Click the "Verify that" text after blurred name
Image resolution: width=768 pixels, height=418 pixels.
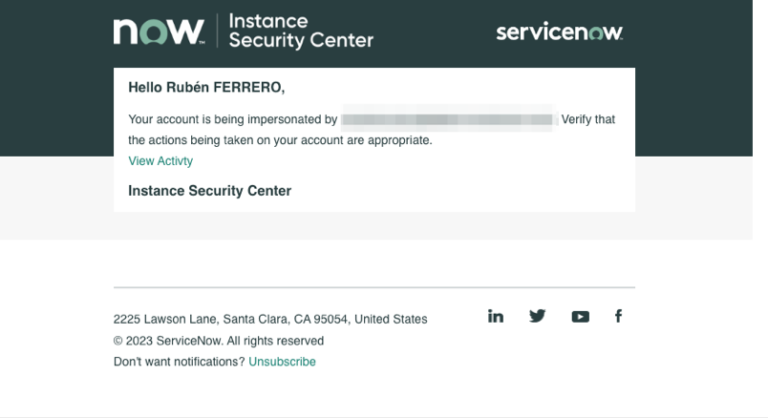coord(588,120)
